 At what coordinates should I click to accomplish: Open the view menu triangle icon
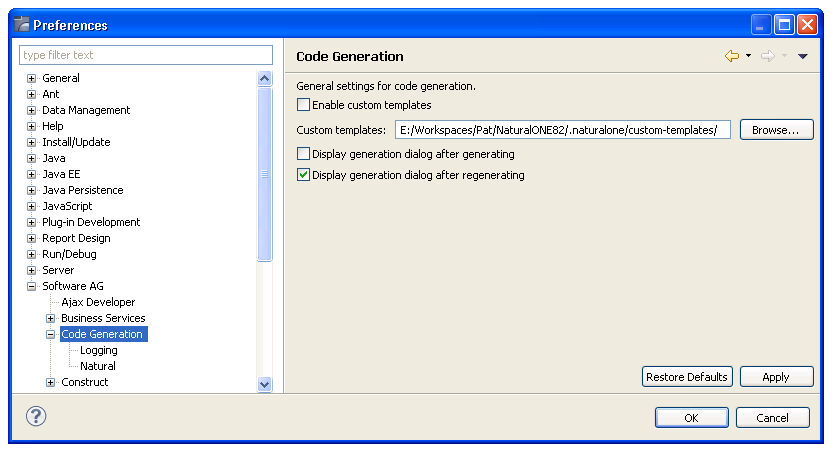click(802, 56)
